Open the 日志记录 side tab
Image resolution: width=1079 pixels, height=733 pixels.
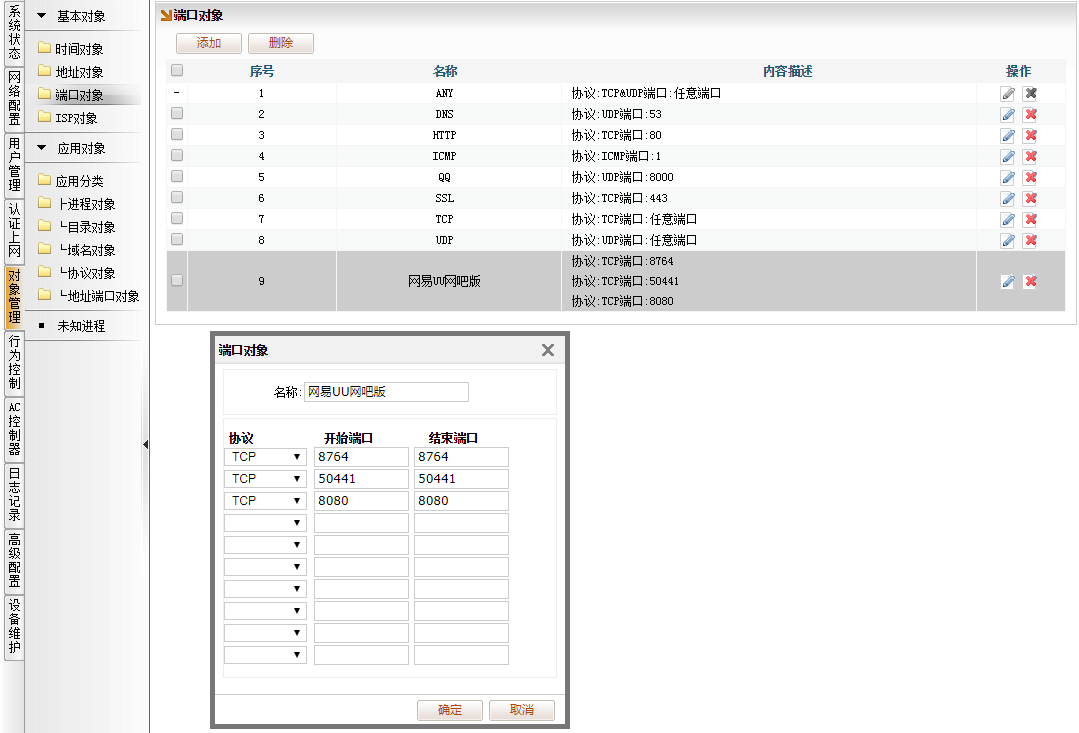(x=14, y=494)
